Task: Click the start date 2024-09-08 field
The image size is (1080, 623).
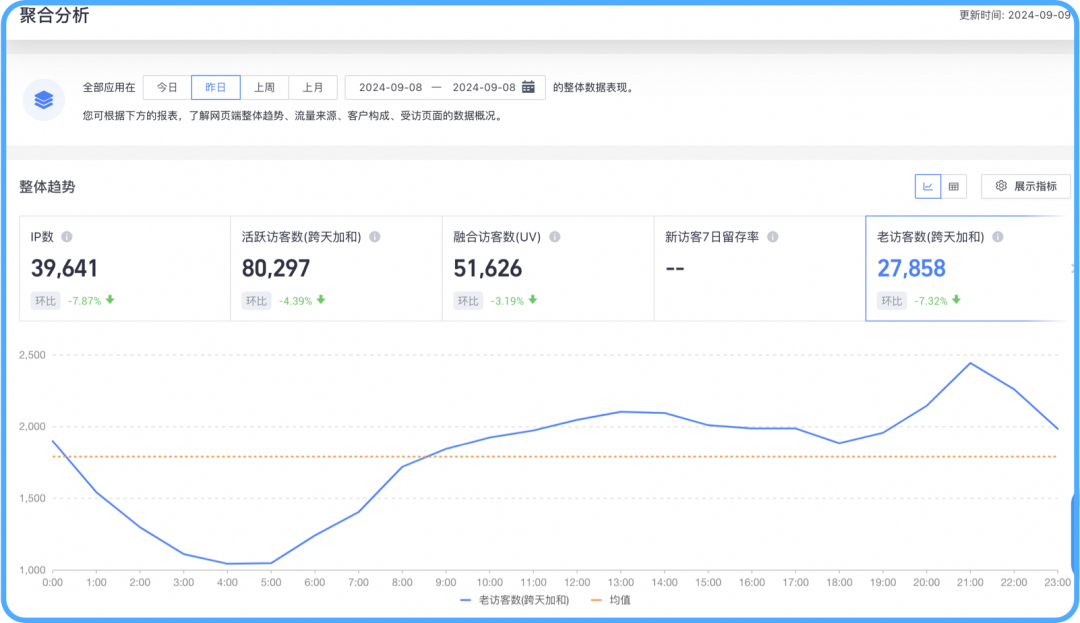Action: coord(391,87)
